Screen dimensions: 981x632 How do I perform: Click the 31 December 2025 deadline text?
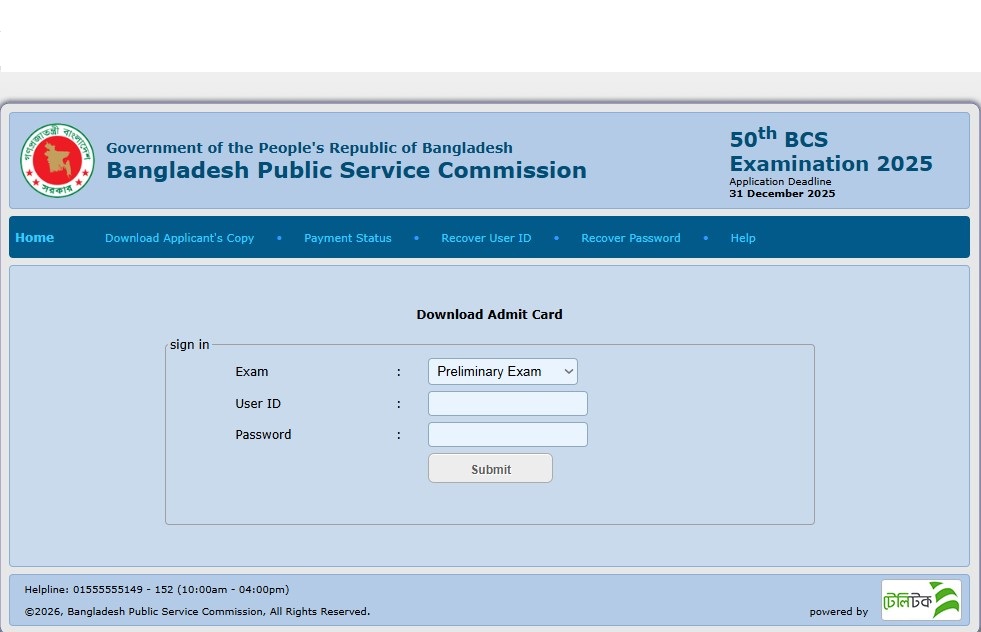[x=781, y=194]
